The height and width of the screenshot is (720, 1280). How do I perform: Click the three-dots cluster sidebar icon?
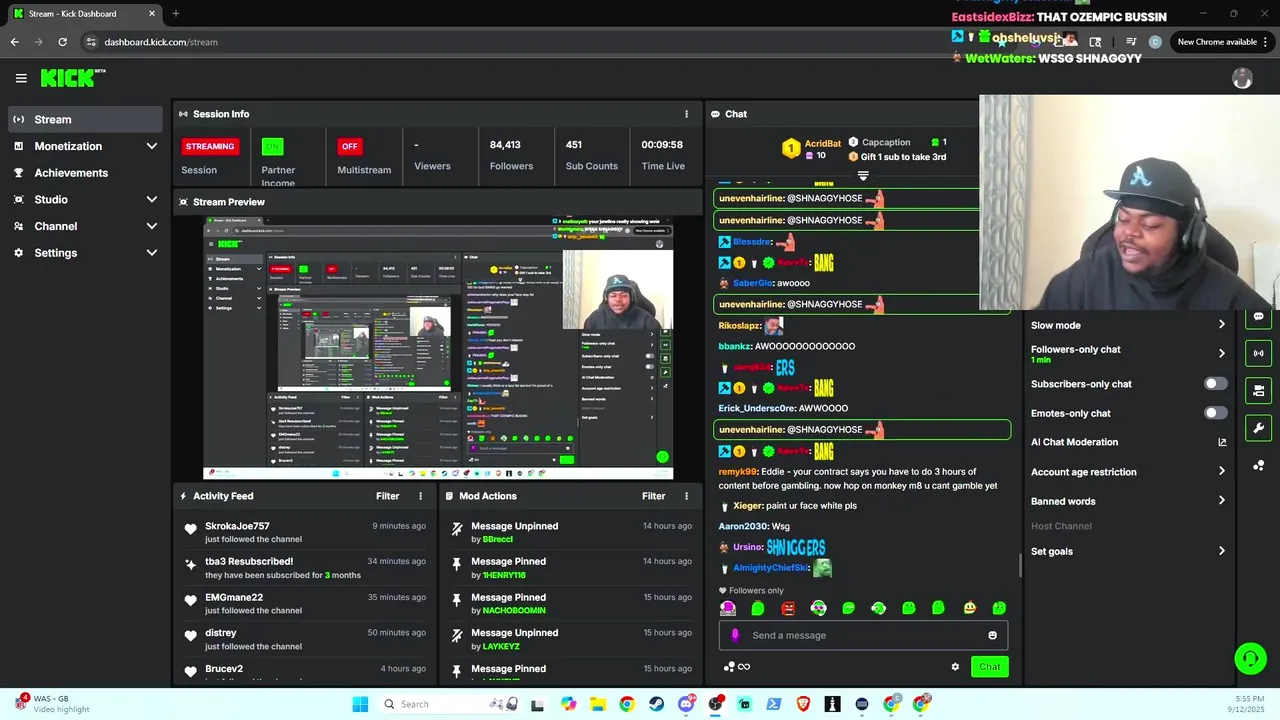[x=1258, y=466]
